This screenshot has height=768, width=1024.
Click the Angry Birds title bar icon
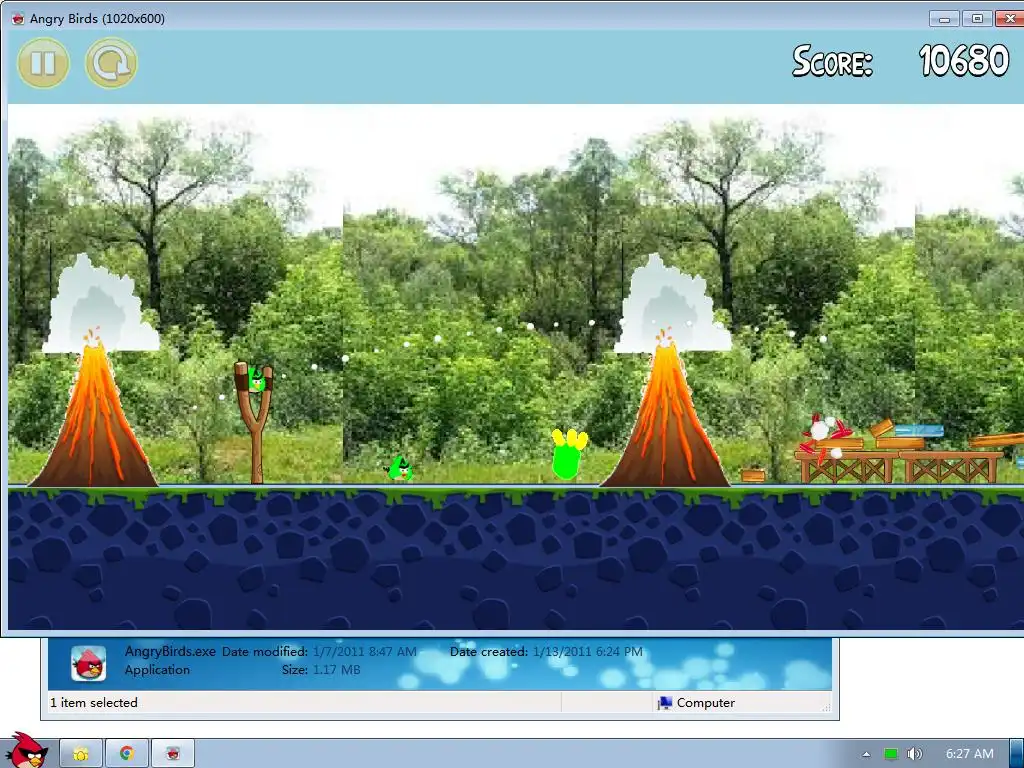tap(18, 18)
